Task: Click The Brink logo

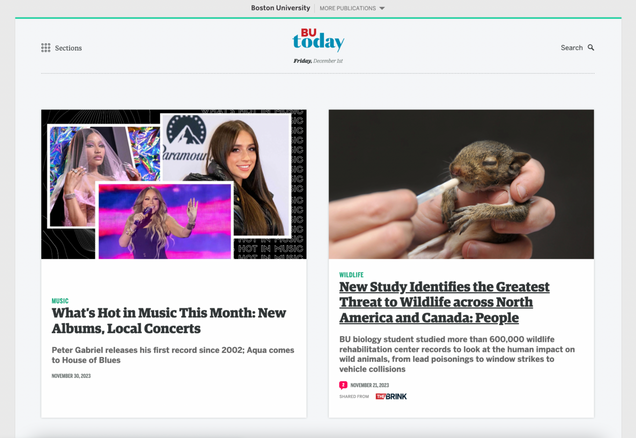Action: tap(391, 396)
